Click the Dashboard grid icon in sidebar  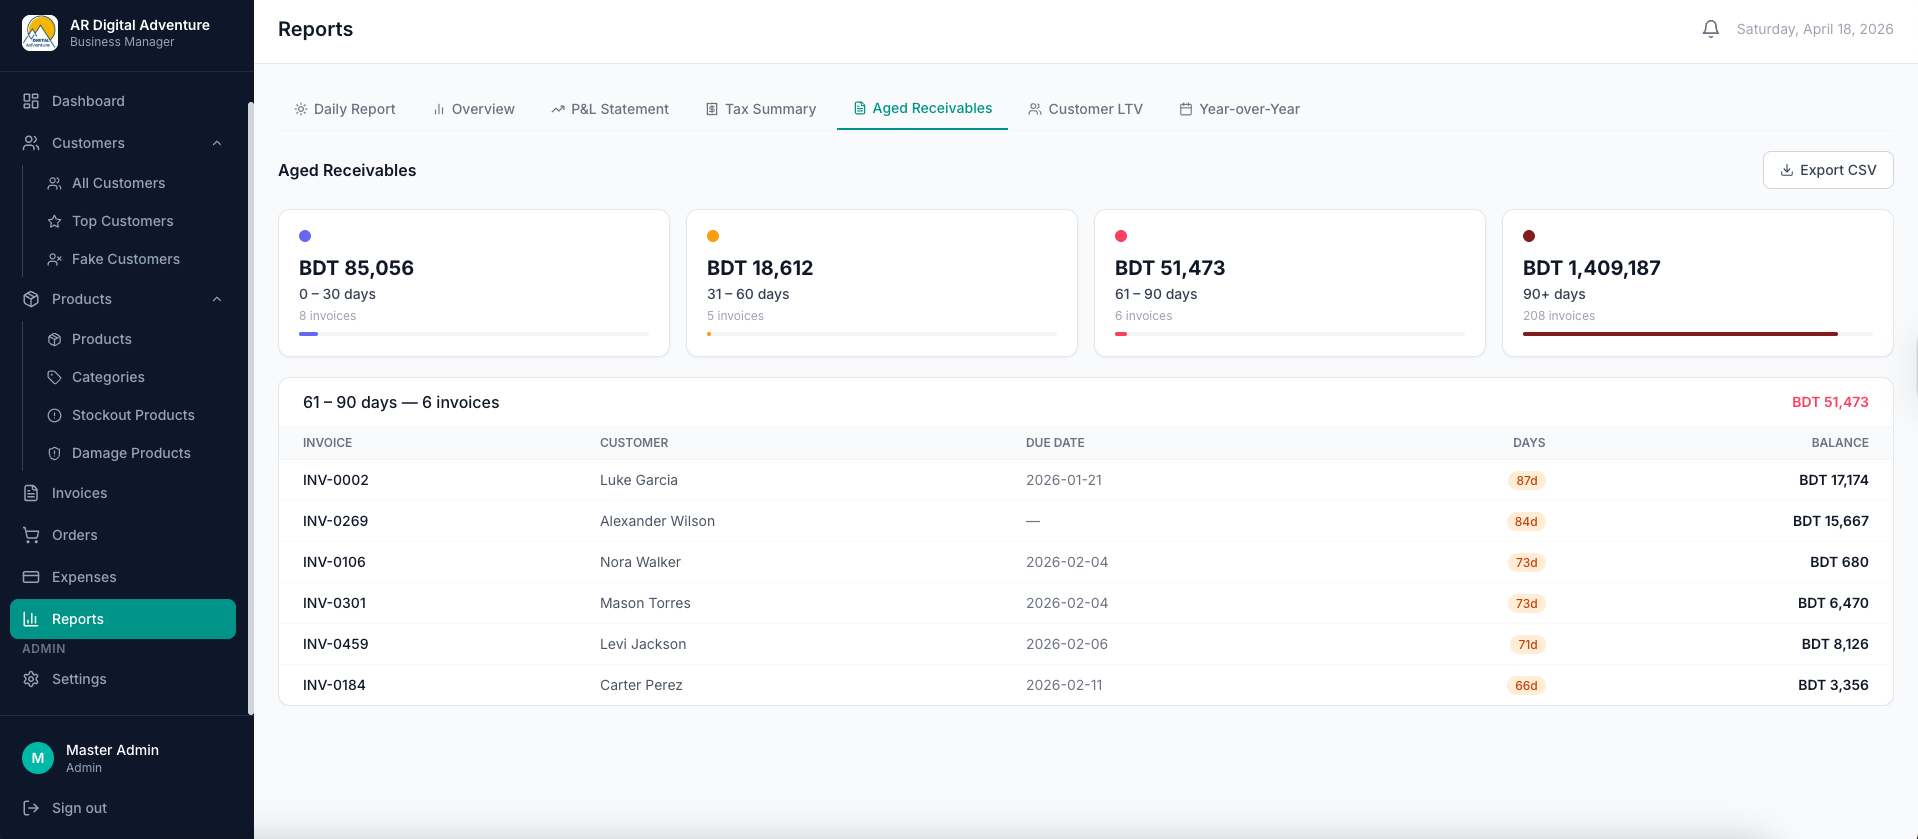pyautogui.click(x=31, y=101)
